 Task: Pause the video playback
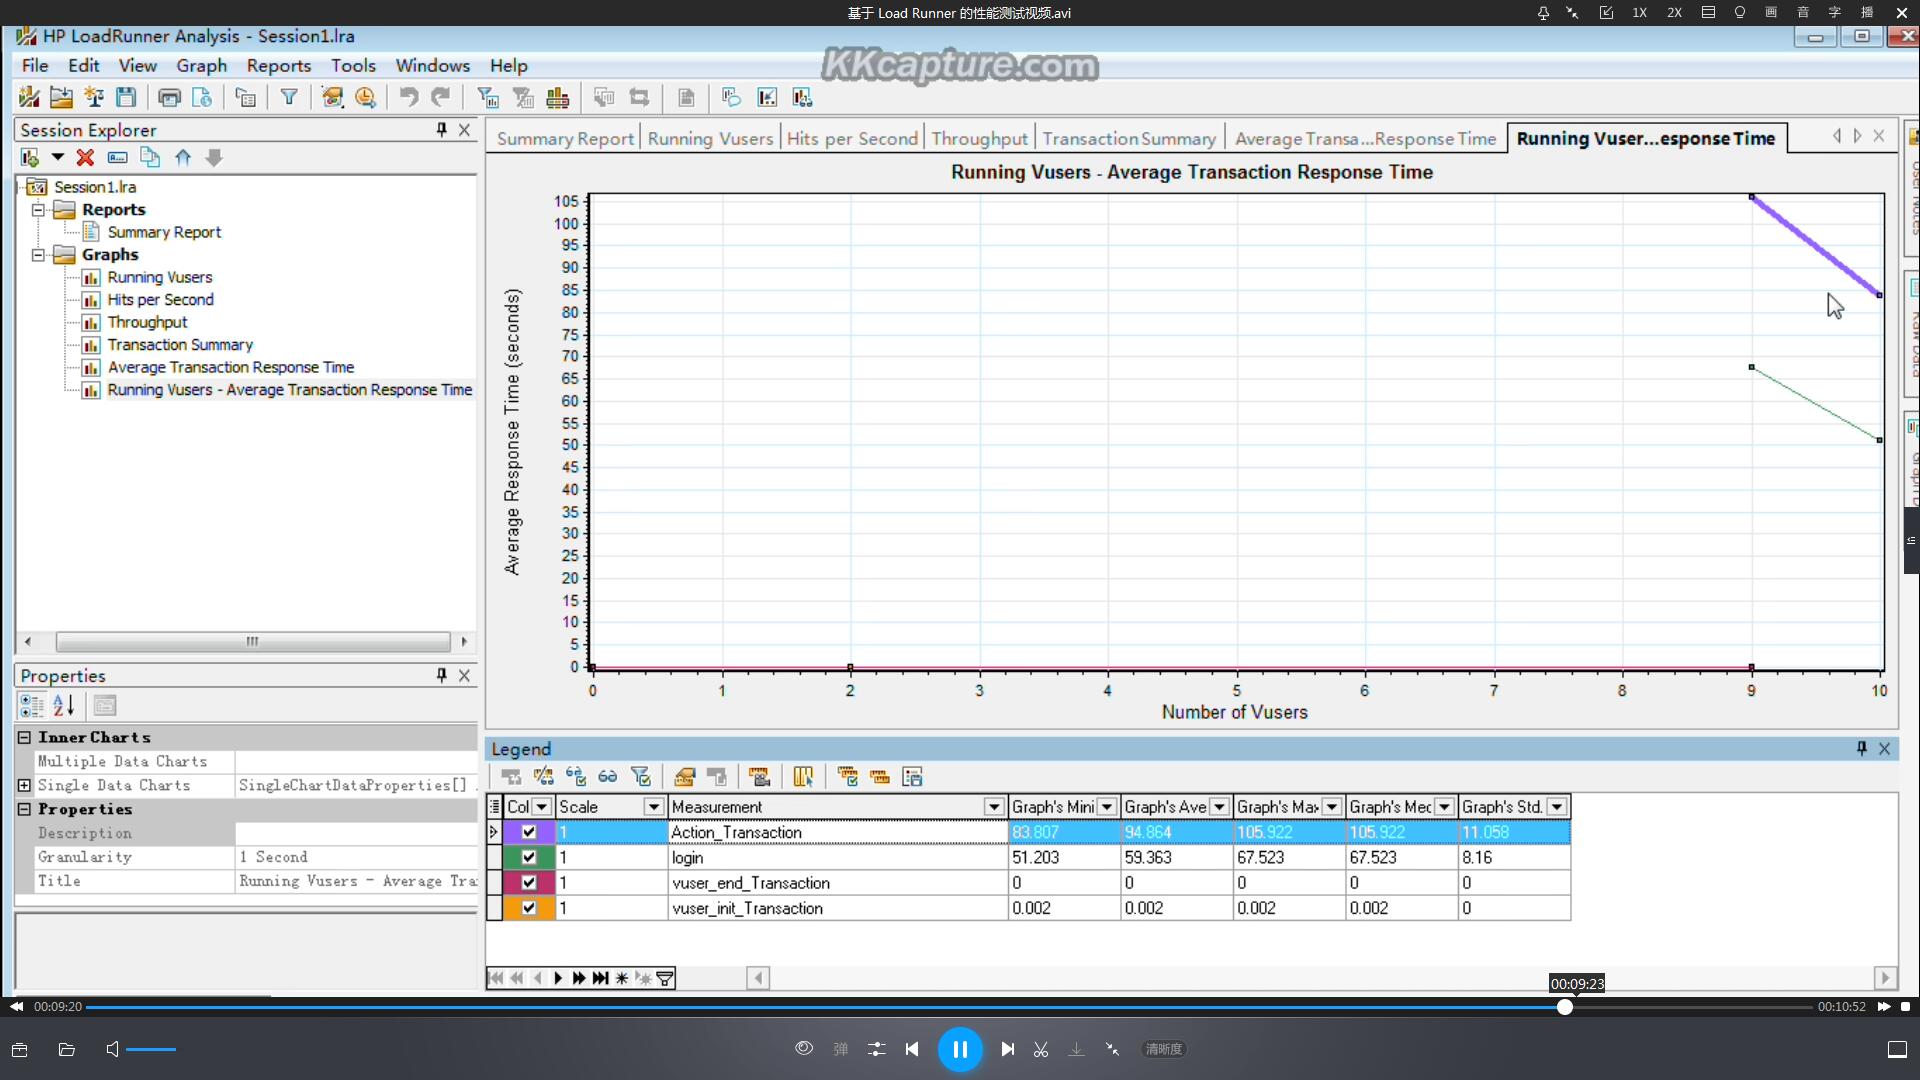[960, 1049]
